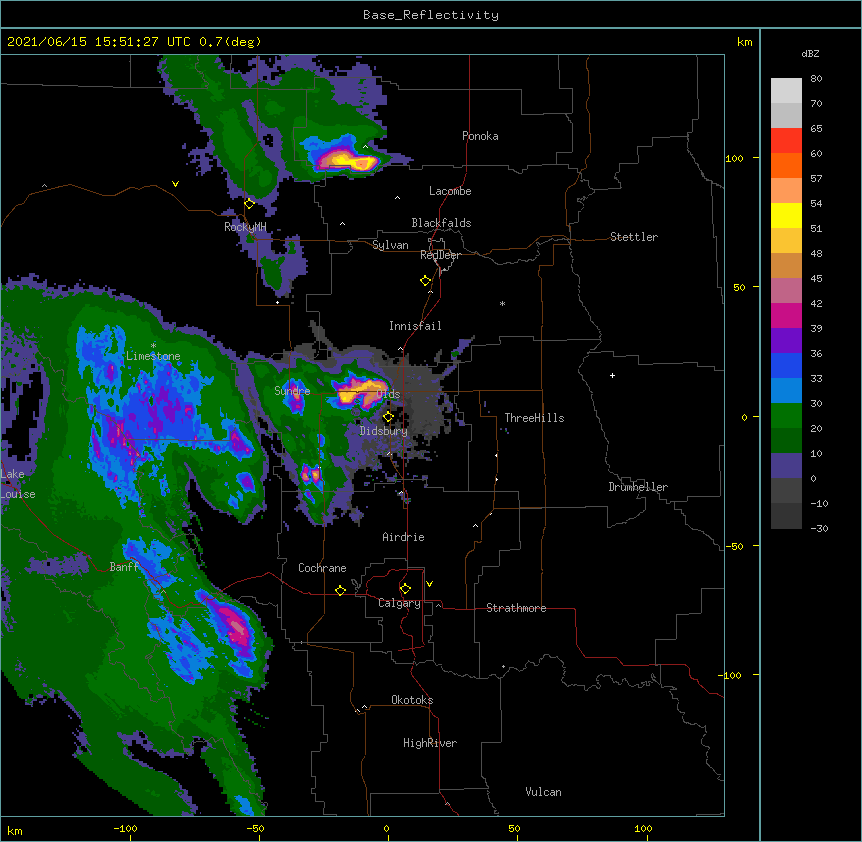Viewport: 862px width, 842px height.
Task: Click the Lacombe city label
Action: pyautogui.click(x=450, y=191)
